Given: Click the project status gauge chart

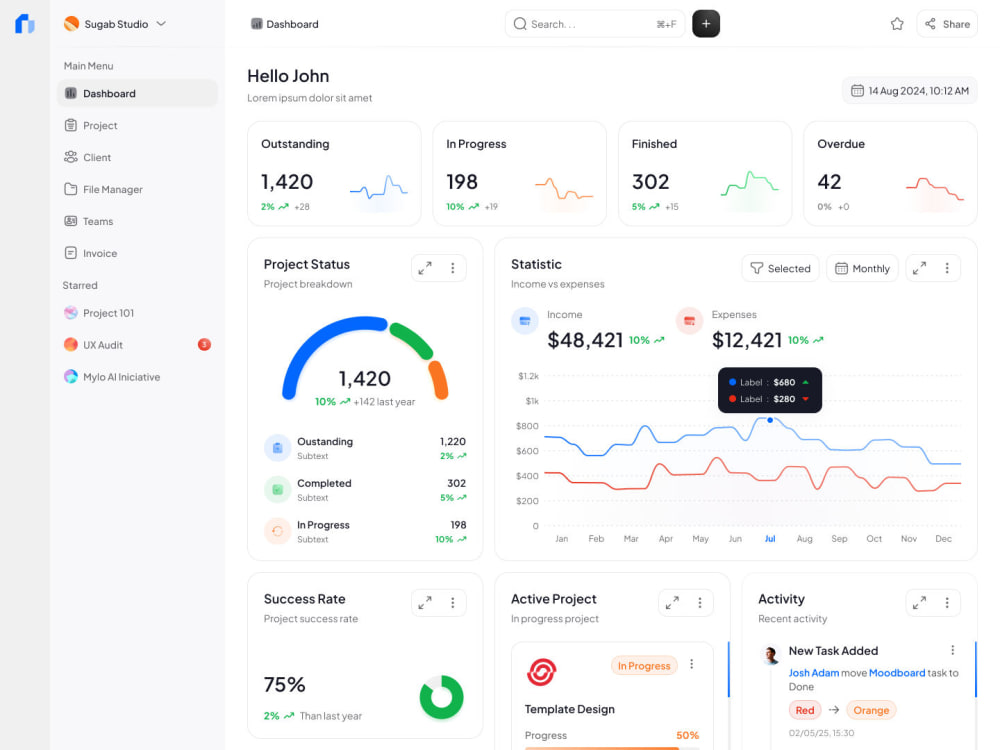Looking at the screenshot, I should 365,357.
